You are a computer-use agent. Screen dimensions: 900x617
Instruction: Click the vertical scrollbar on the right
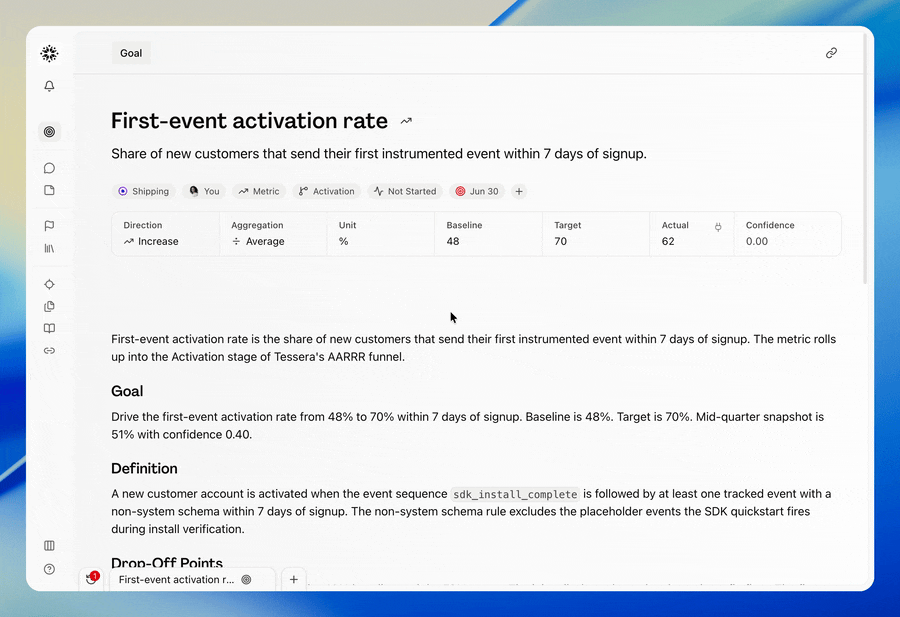point(866,158)
